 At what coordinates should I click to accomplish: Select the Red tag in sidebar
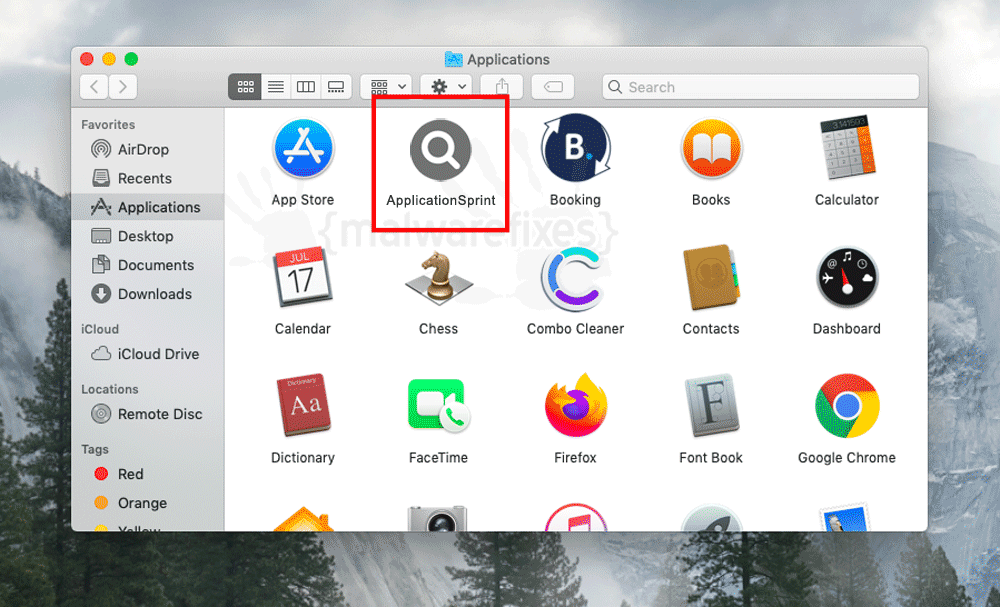[148, 474]
